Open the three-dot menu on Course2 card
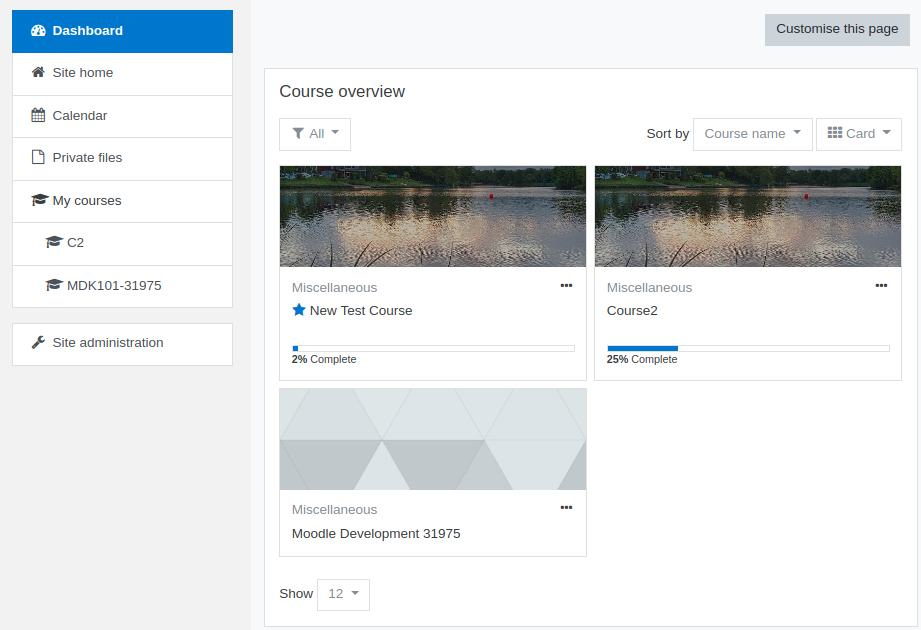This screenshot has height=630, width=921. click(881, 285)
